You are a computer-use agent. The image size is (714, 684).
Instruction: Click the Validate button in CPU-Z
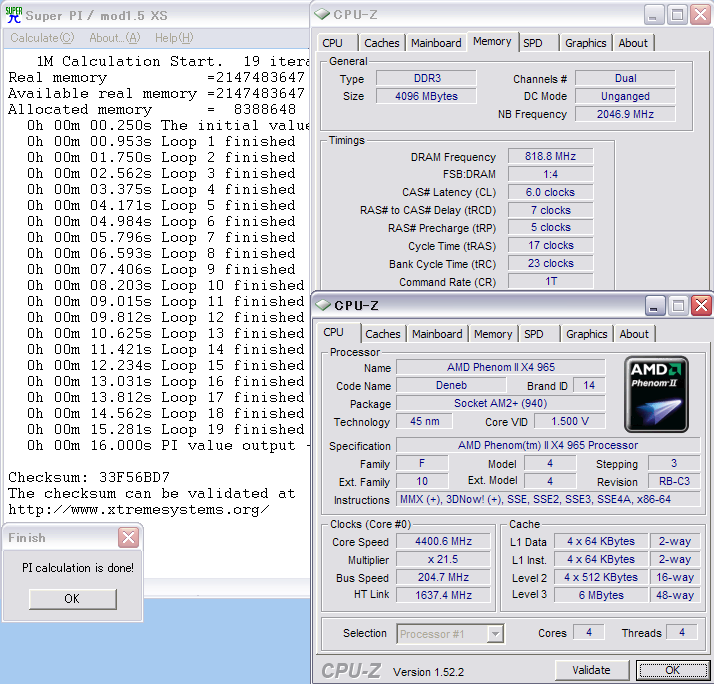592,670
